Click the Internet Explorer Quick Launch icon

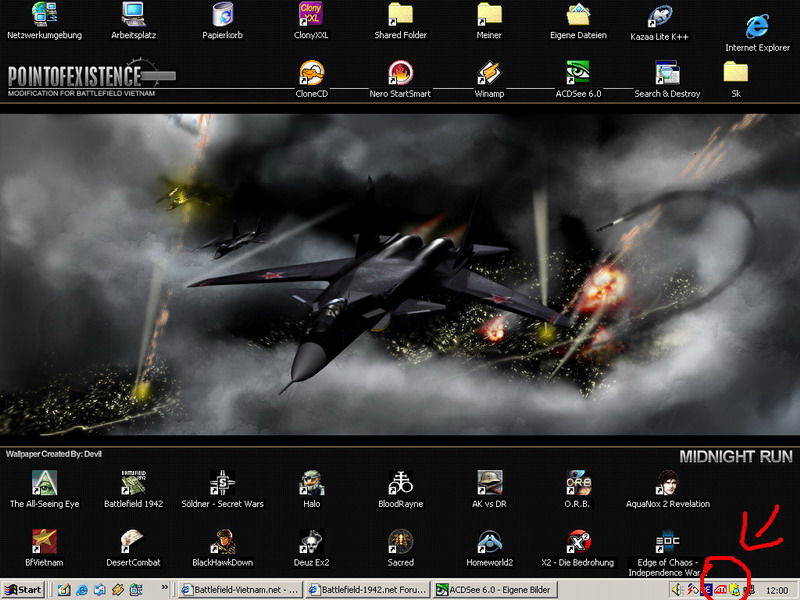tap(82, 590)
